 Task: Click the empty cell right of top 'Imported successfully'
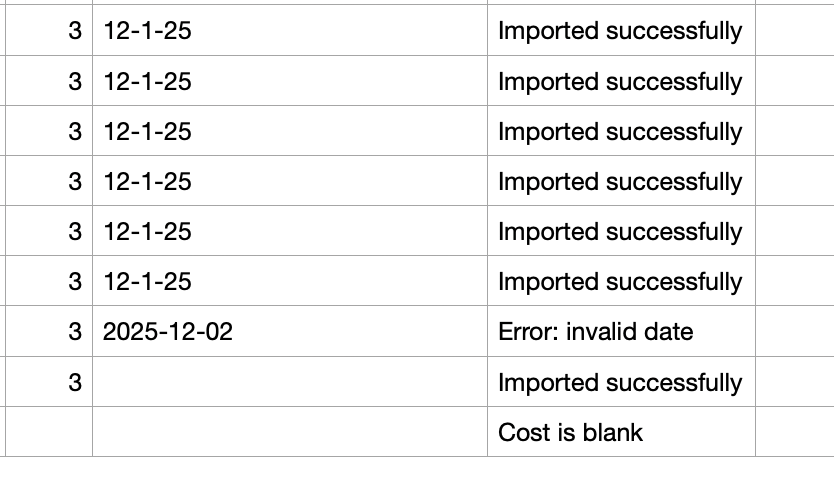click(793, 31)
